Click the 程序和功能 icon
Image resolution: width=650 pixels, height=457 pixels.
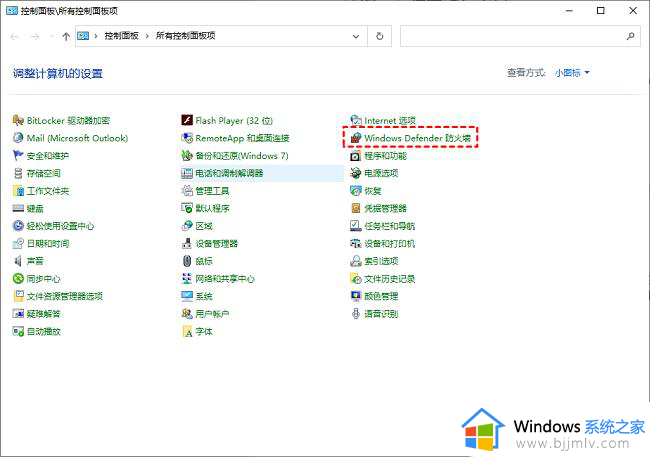[356, 156]
